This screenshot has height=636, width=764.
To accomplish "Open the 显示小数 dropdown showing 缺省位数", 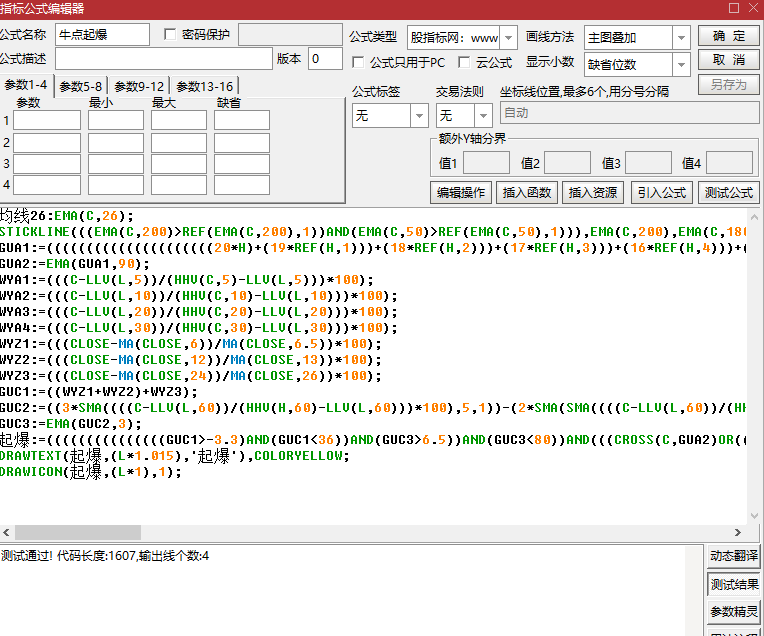I will coord(681,64).
